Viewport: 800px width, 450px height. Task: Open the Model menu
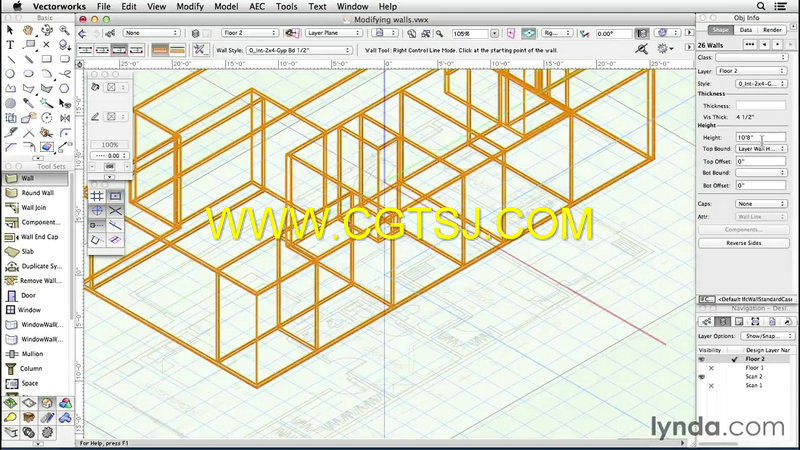pyautogui.click(x=226, y=6)
